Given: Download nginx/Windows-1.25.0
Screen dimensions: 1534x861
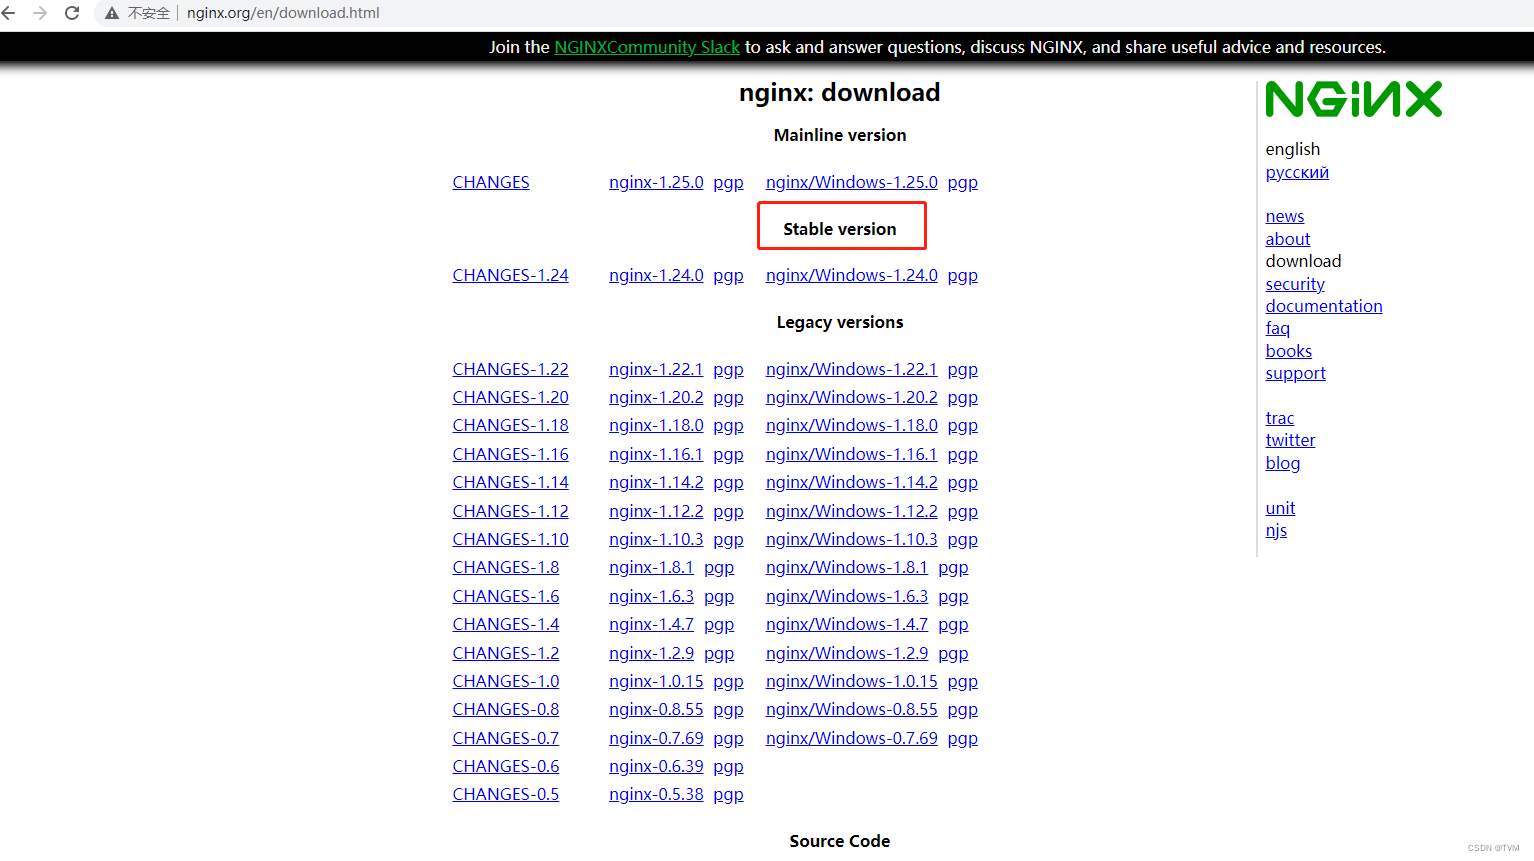Looking at the screenshot, I should (x=852, y=182).
